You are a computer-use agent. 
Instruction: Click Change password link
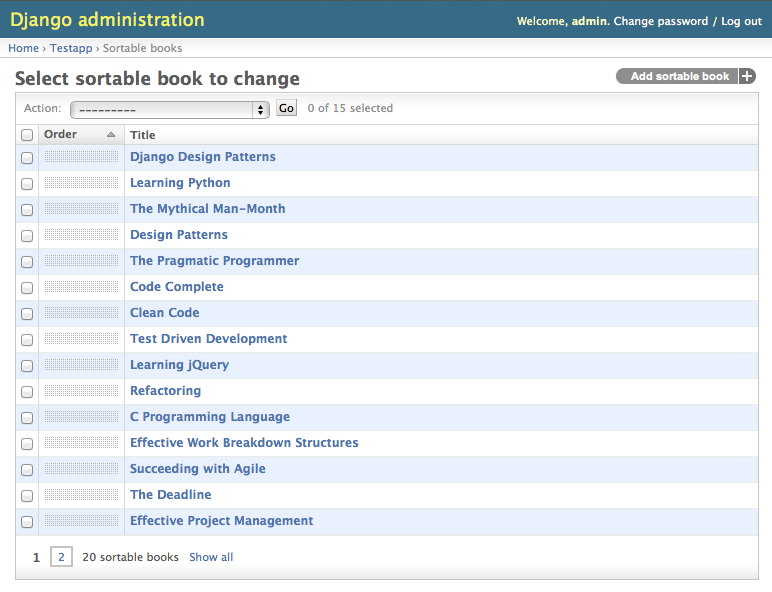(661, 21)
